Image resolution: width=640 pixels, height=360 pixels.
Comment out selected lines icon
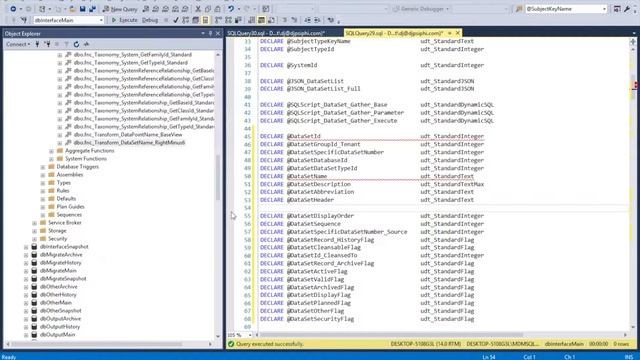284,20
